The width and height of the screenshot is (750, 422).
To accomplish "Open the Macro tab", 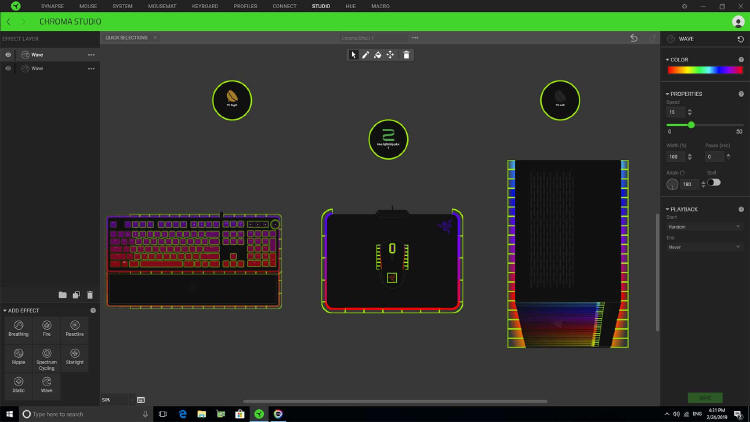I will click(380, 6).
